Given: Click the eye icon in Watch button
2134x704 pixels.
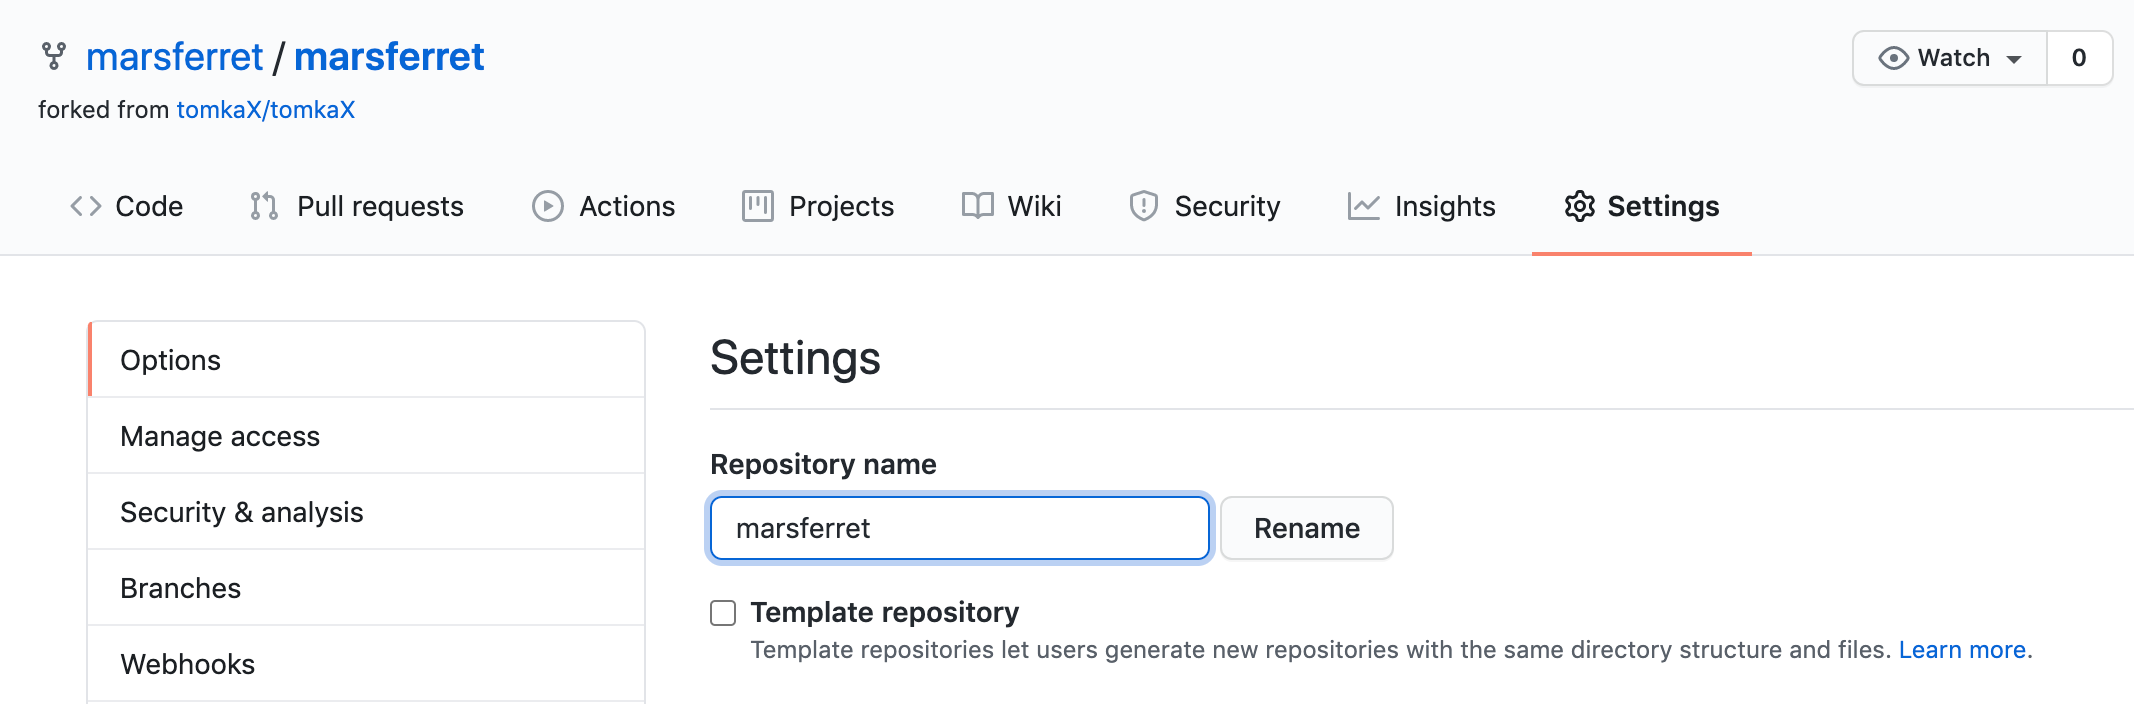Looking at the screenshot, I should (1893, 58).
